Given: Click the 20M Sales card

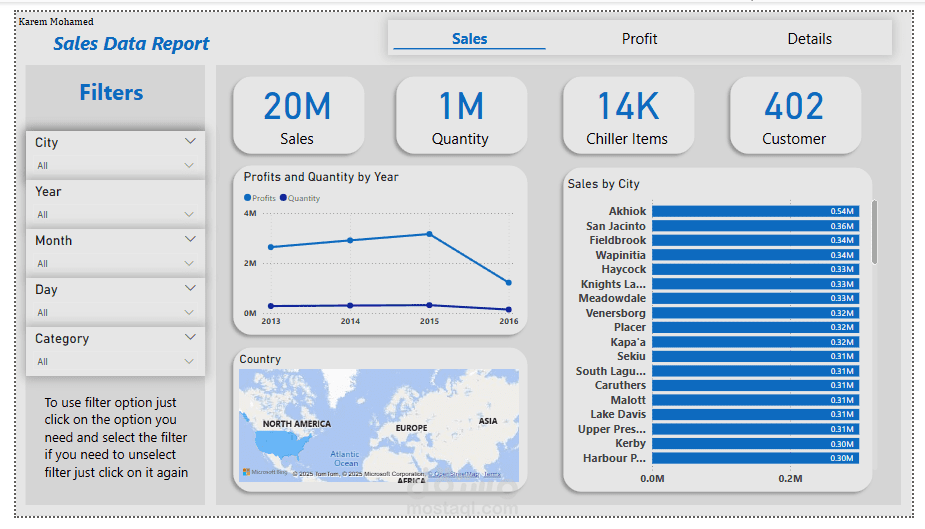Looking at the screenshot, I should (x=298, y=116).
